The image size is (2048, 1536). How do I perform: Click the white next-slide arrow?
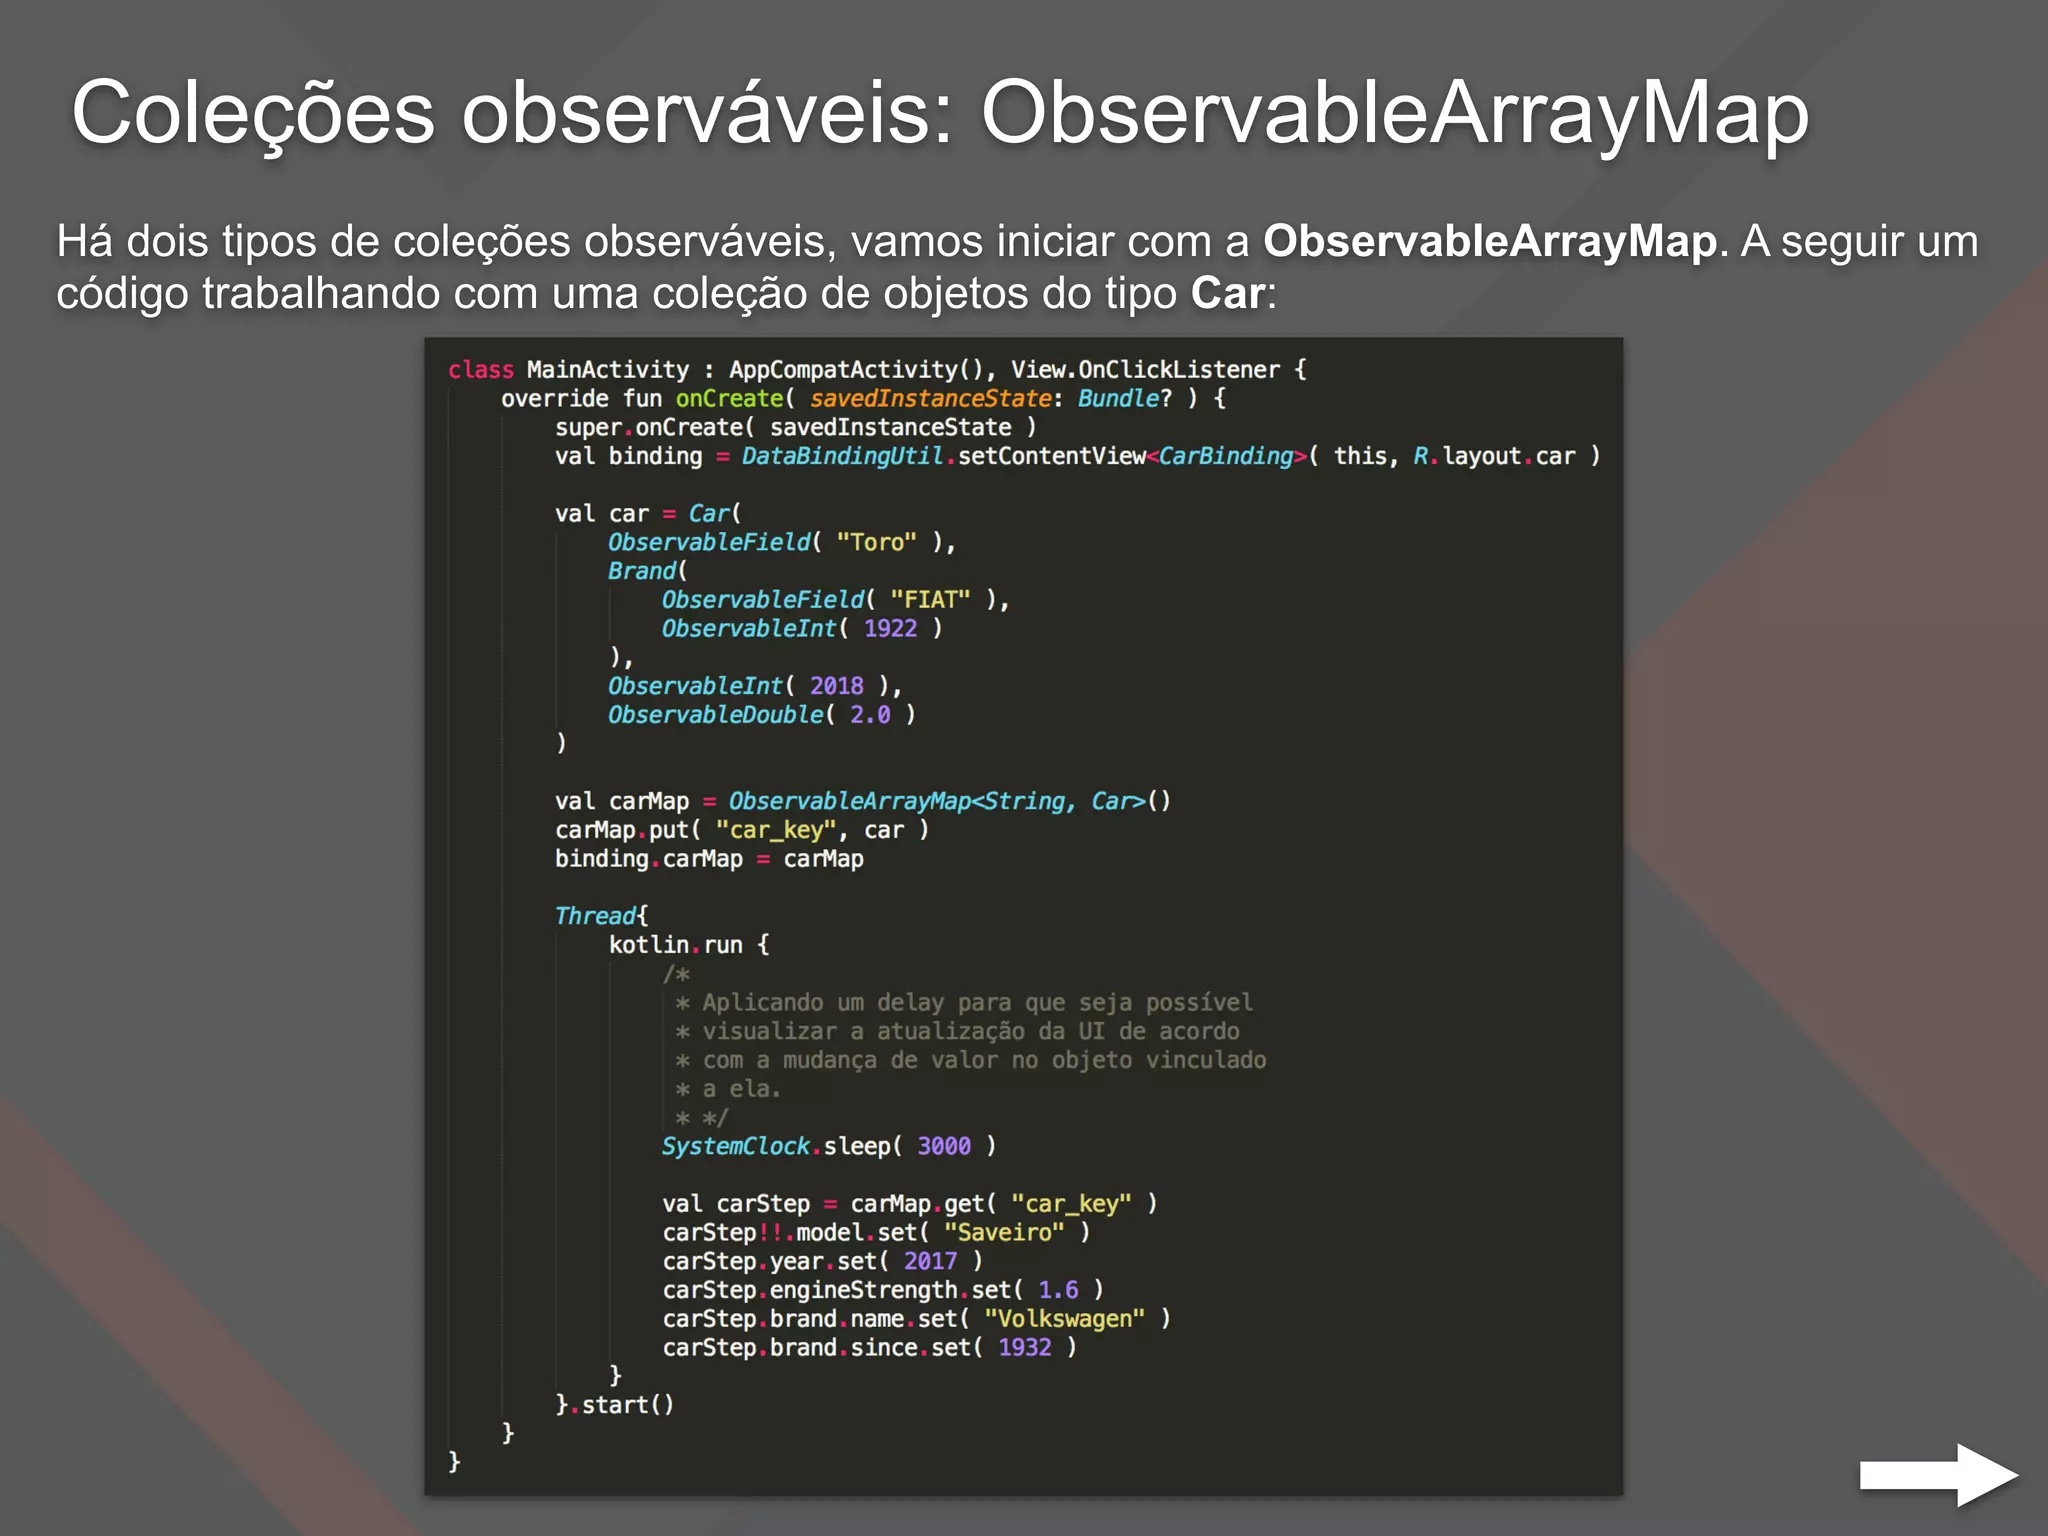(x=1938, y=1475)
